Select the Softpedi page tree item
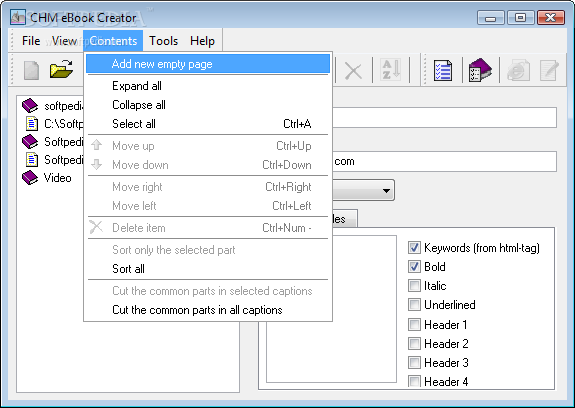The height and width of the screenshot is (408, 575). [x=55, y=160]
